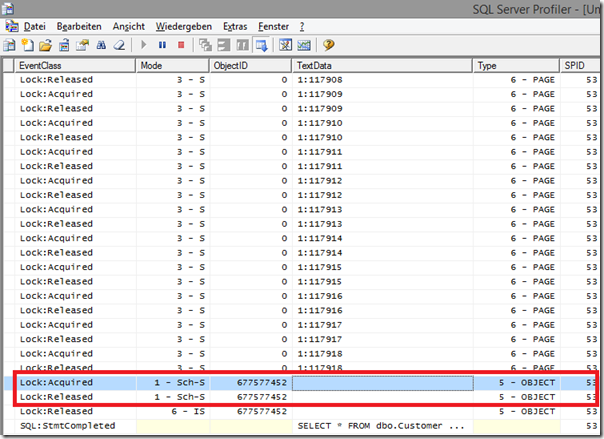Click the SPID column header
This screenshot has height=439, width=604.
pyautogui.click(x=582, y=65)
